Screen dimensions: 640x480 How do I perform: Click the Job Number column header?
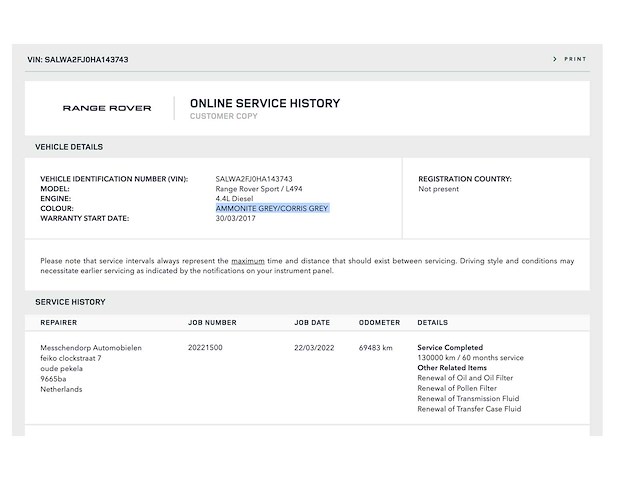pos(212,323)
